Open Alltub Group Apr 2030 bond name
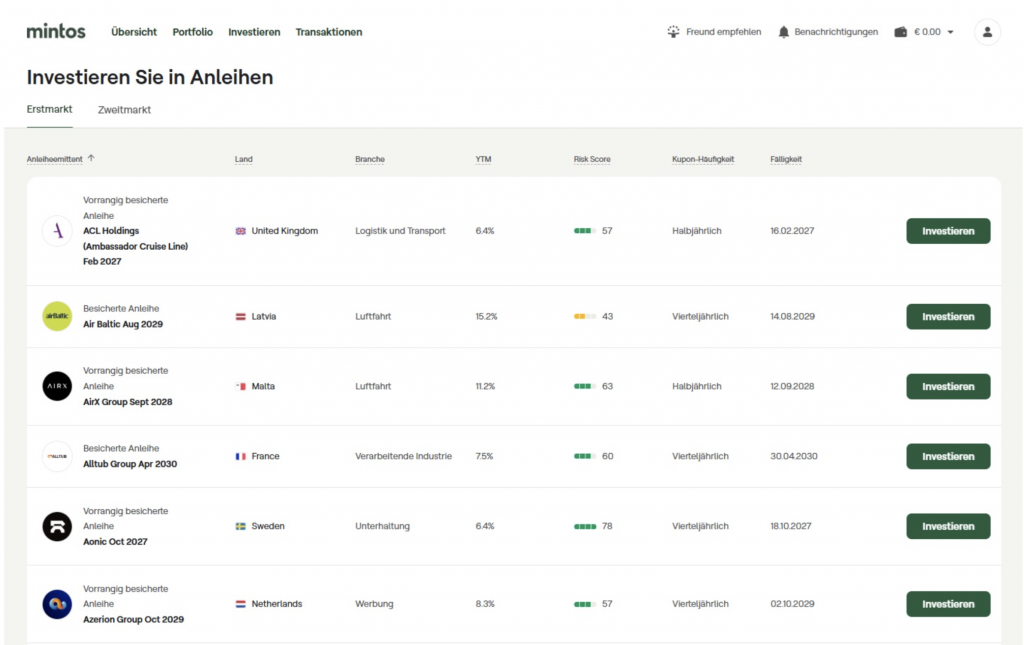The image size is (1024, 645). [x=130, y=464]
